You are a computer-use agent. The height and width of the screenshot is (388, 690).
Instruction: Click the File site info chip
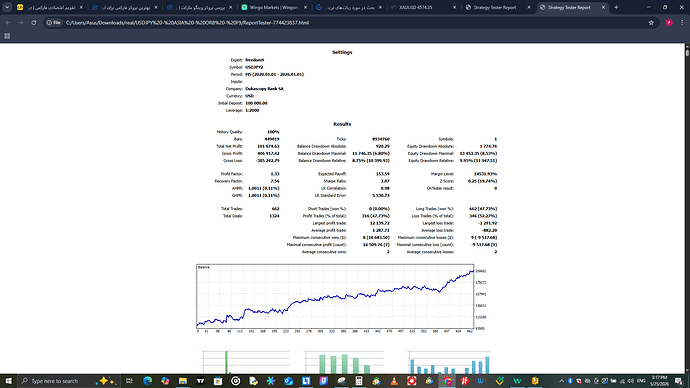pyautogui.click(x=54, y=22)
